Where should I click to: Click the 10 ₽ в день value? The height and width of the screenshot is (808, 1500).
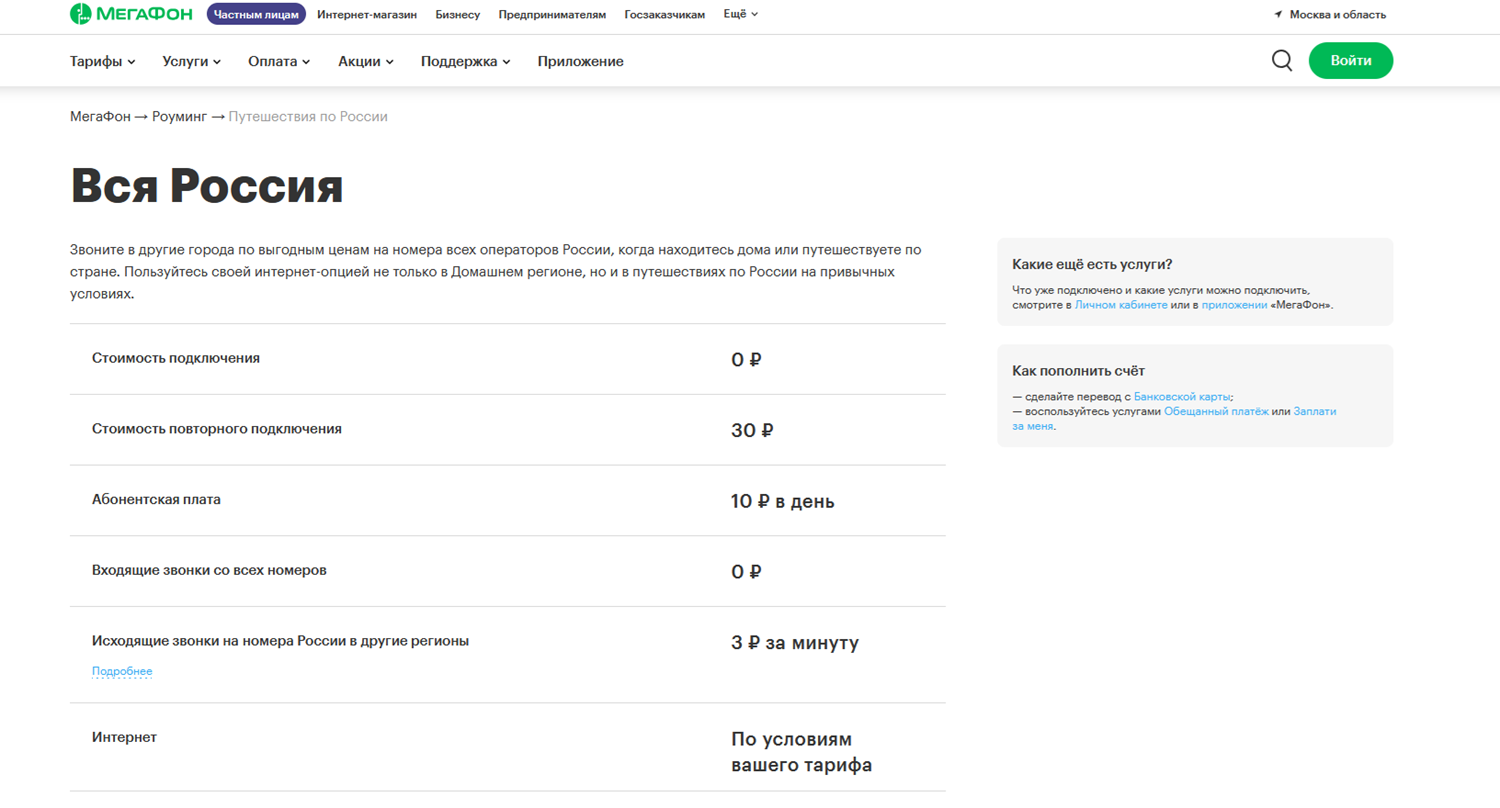point(783,501)
